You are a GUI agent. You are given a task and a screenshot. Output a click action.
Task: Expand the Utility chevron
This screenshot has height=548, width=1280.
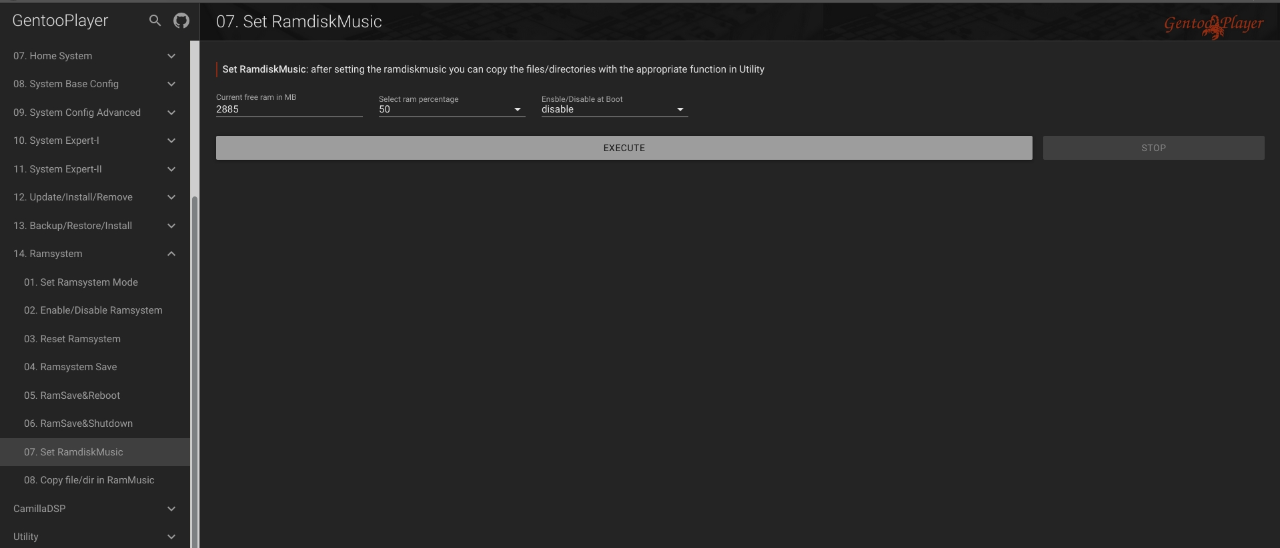[171, 537]
